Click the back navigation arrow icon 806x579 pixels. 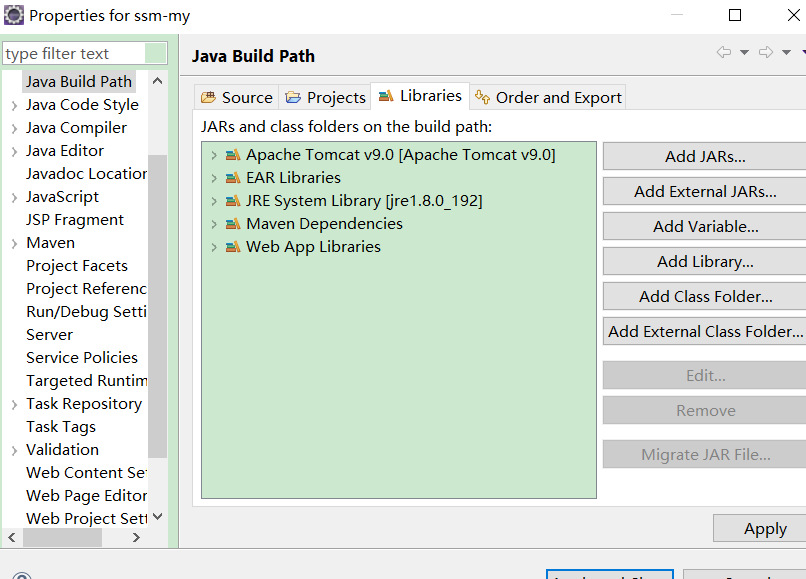[x=724, y=53]
